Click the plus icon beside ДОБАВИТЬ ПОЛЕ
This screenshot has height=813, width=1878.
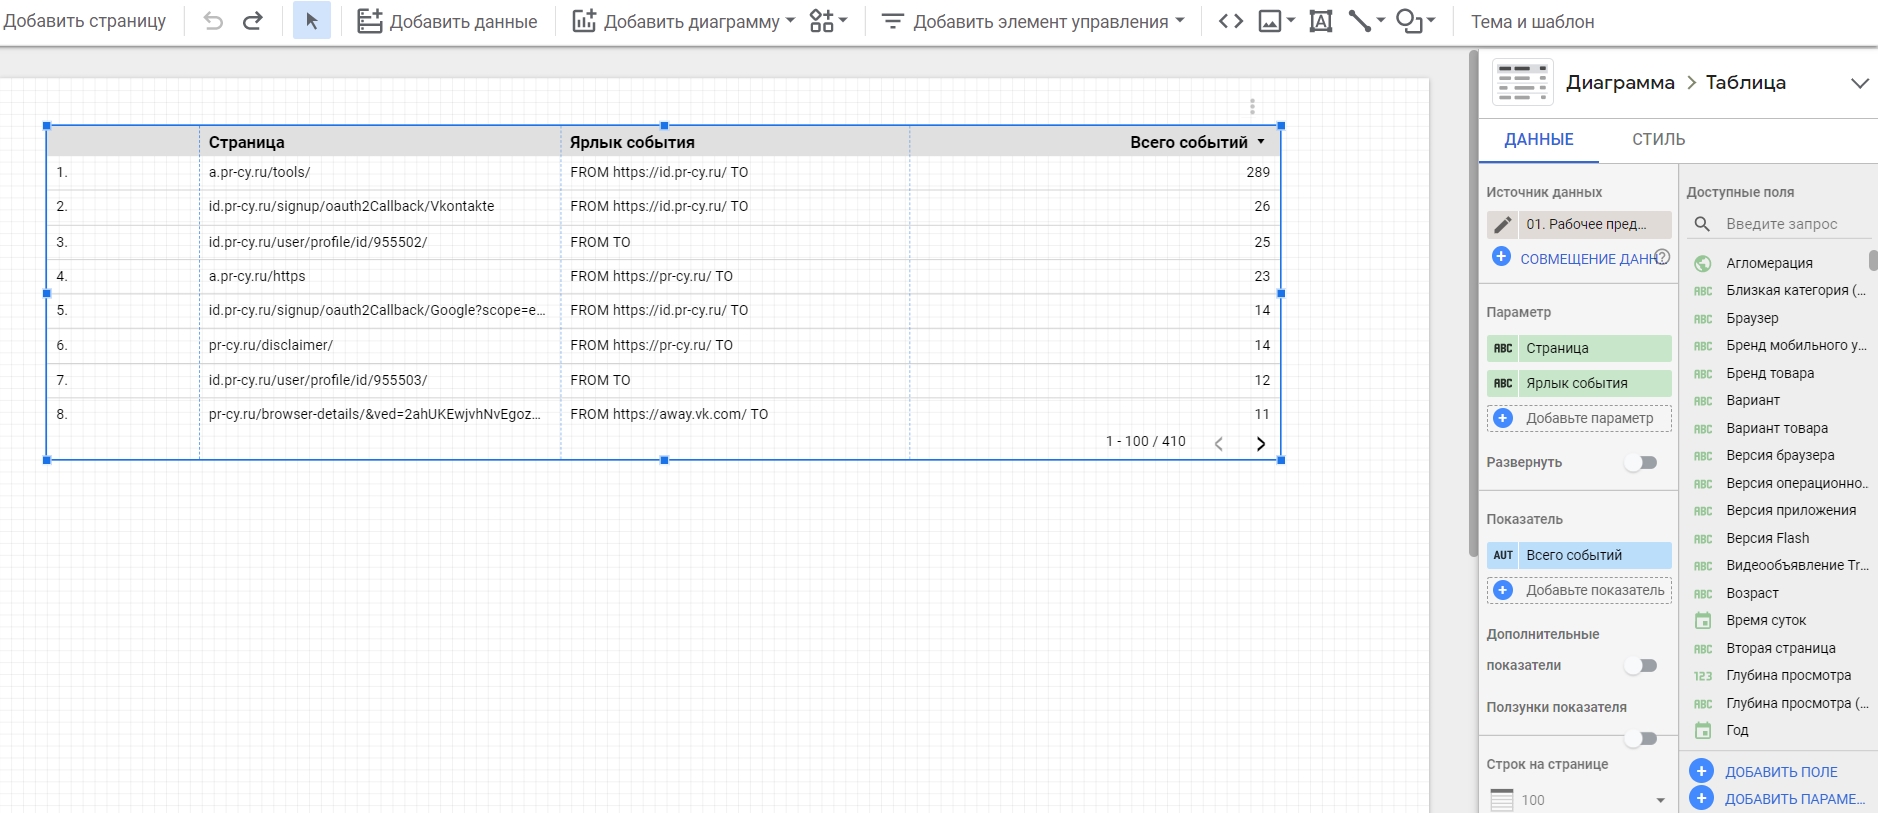pyautogui.click(x=1701, y=771)
